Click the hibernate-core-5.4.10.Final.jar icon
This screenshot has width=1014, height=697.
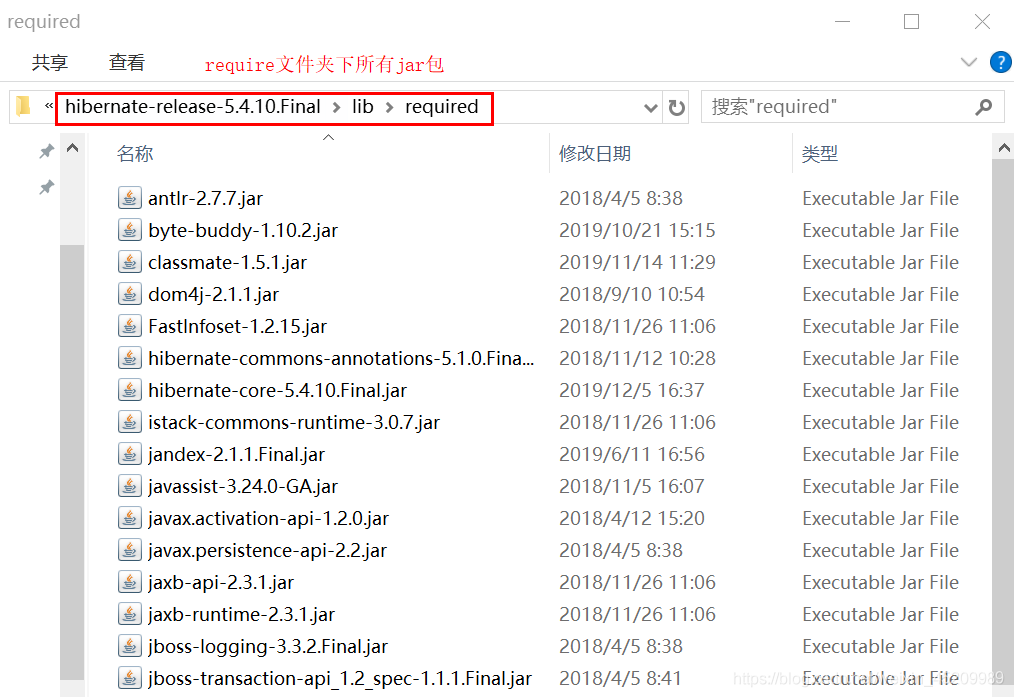[129, 390]
